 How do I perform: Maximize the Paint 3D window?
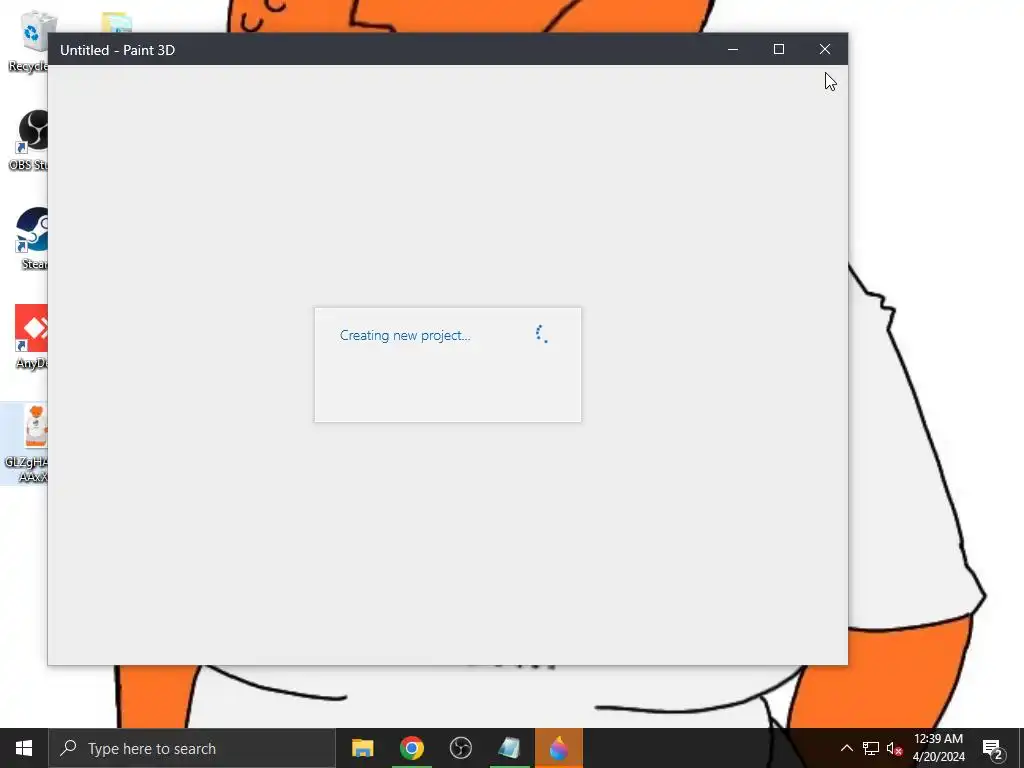778,50
